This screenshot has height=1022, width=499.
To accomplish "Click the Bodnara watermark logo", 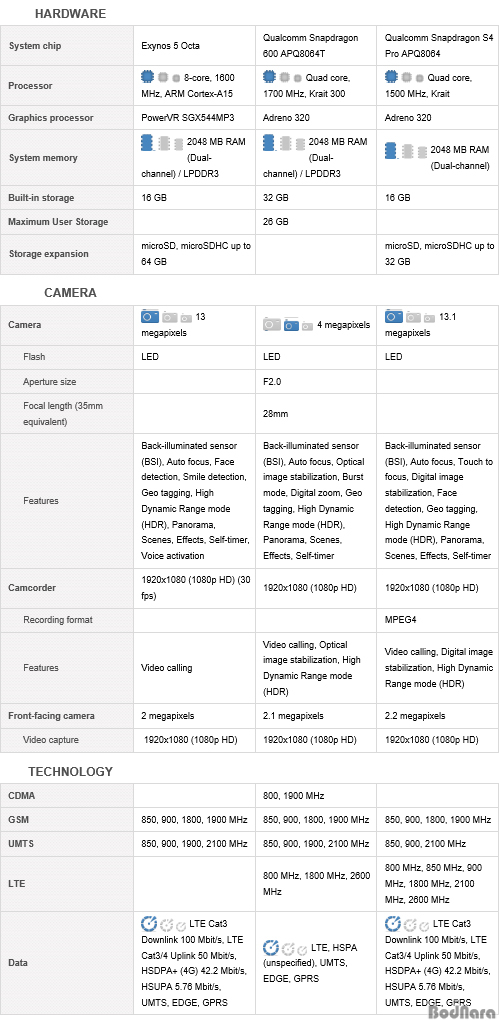I will point(461,1013).
